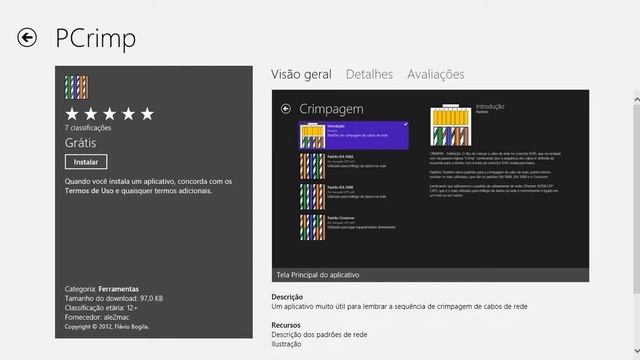Click the scrollbar down arrow

pos(637,351)
